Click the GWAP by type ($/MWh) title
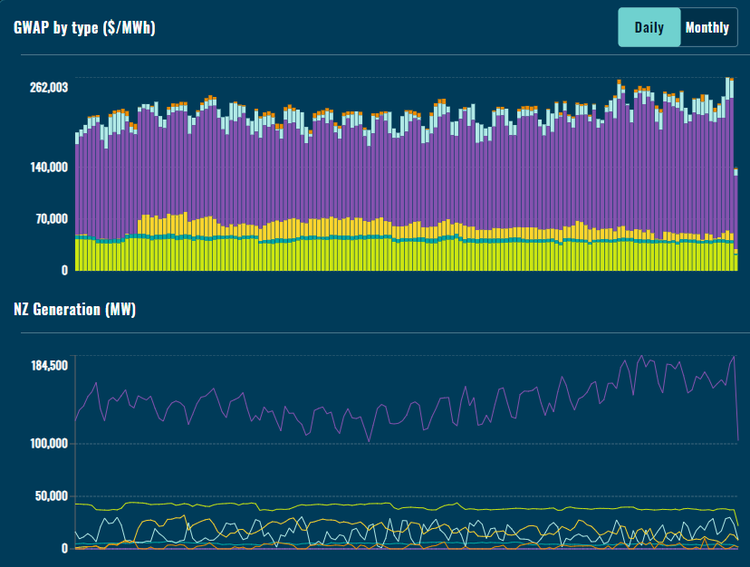 pyautogui.click(x=84, y=27)
